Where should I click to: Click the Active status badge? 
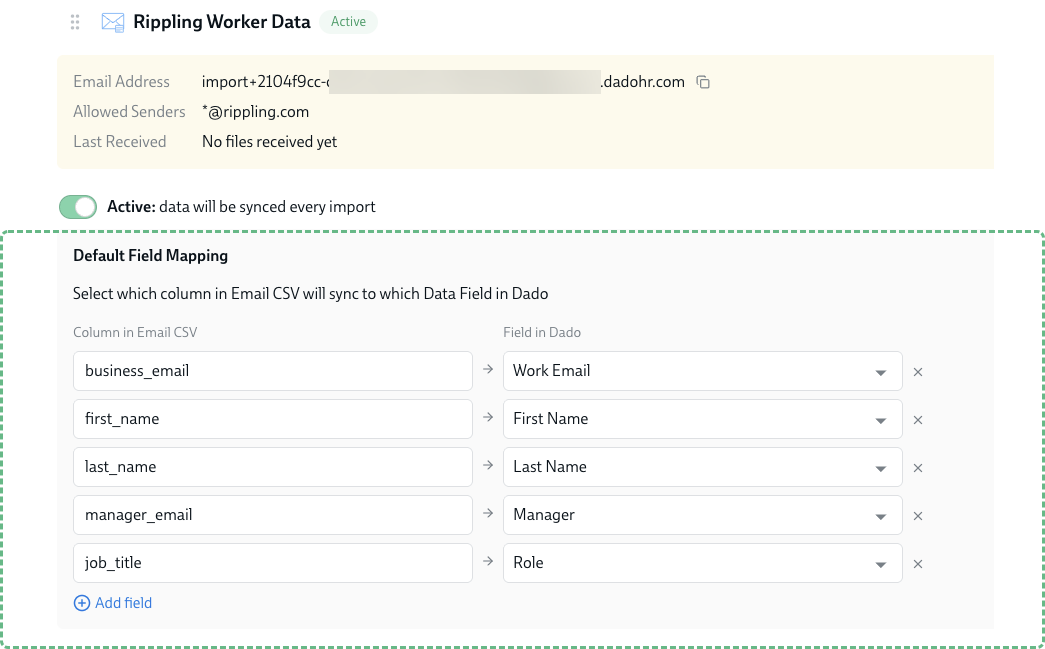click(349, 22)
